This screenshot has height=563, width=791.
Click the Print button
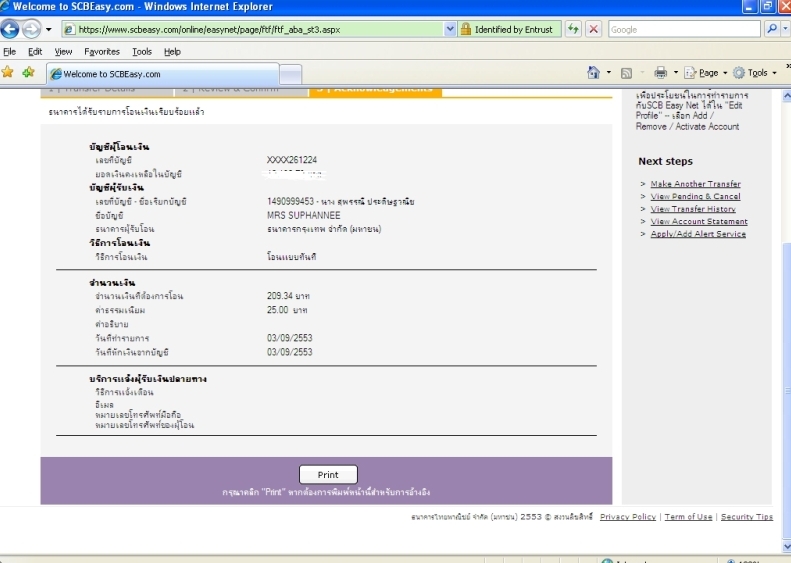pos(328,475)
